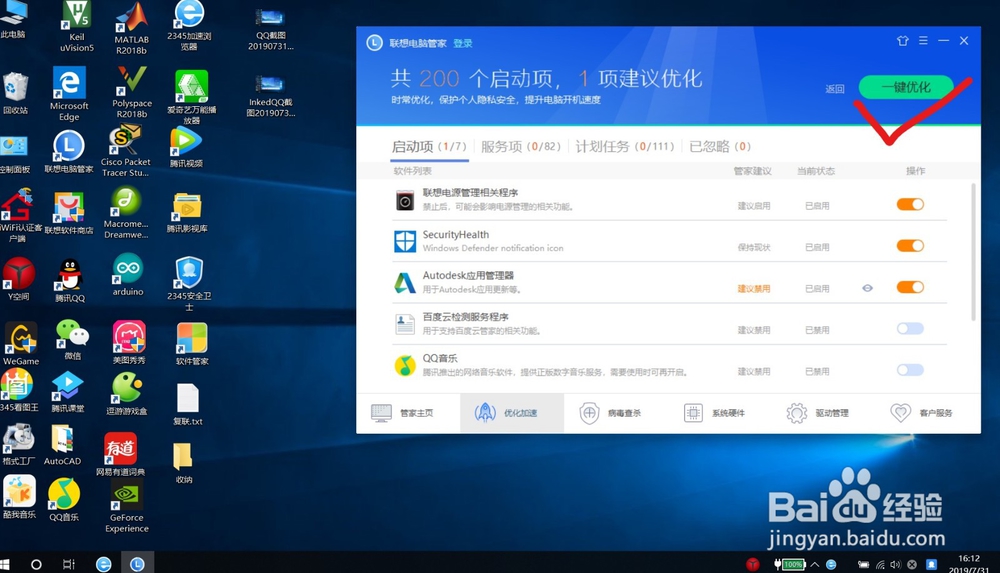The image size is (1000, 573).
Task: Switch to the 已忽略 tab
Action: tap(720, 147)
